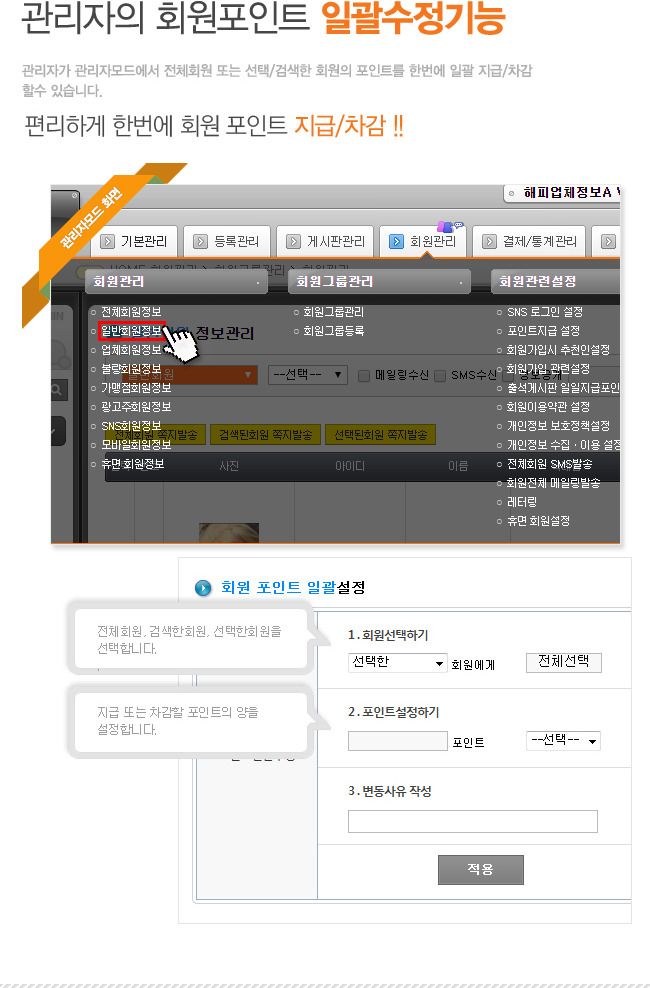Toggle the 메일링수신 checkbox
This screenshot has height=988, width=650.
363,376
